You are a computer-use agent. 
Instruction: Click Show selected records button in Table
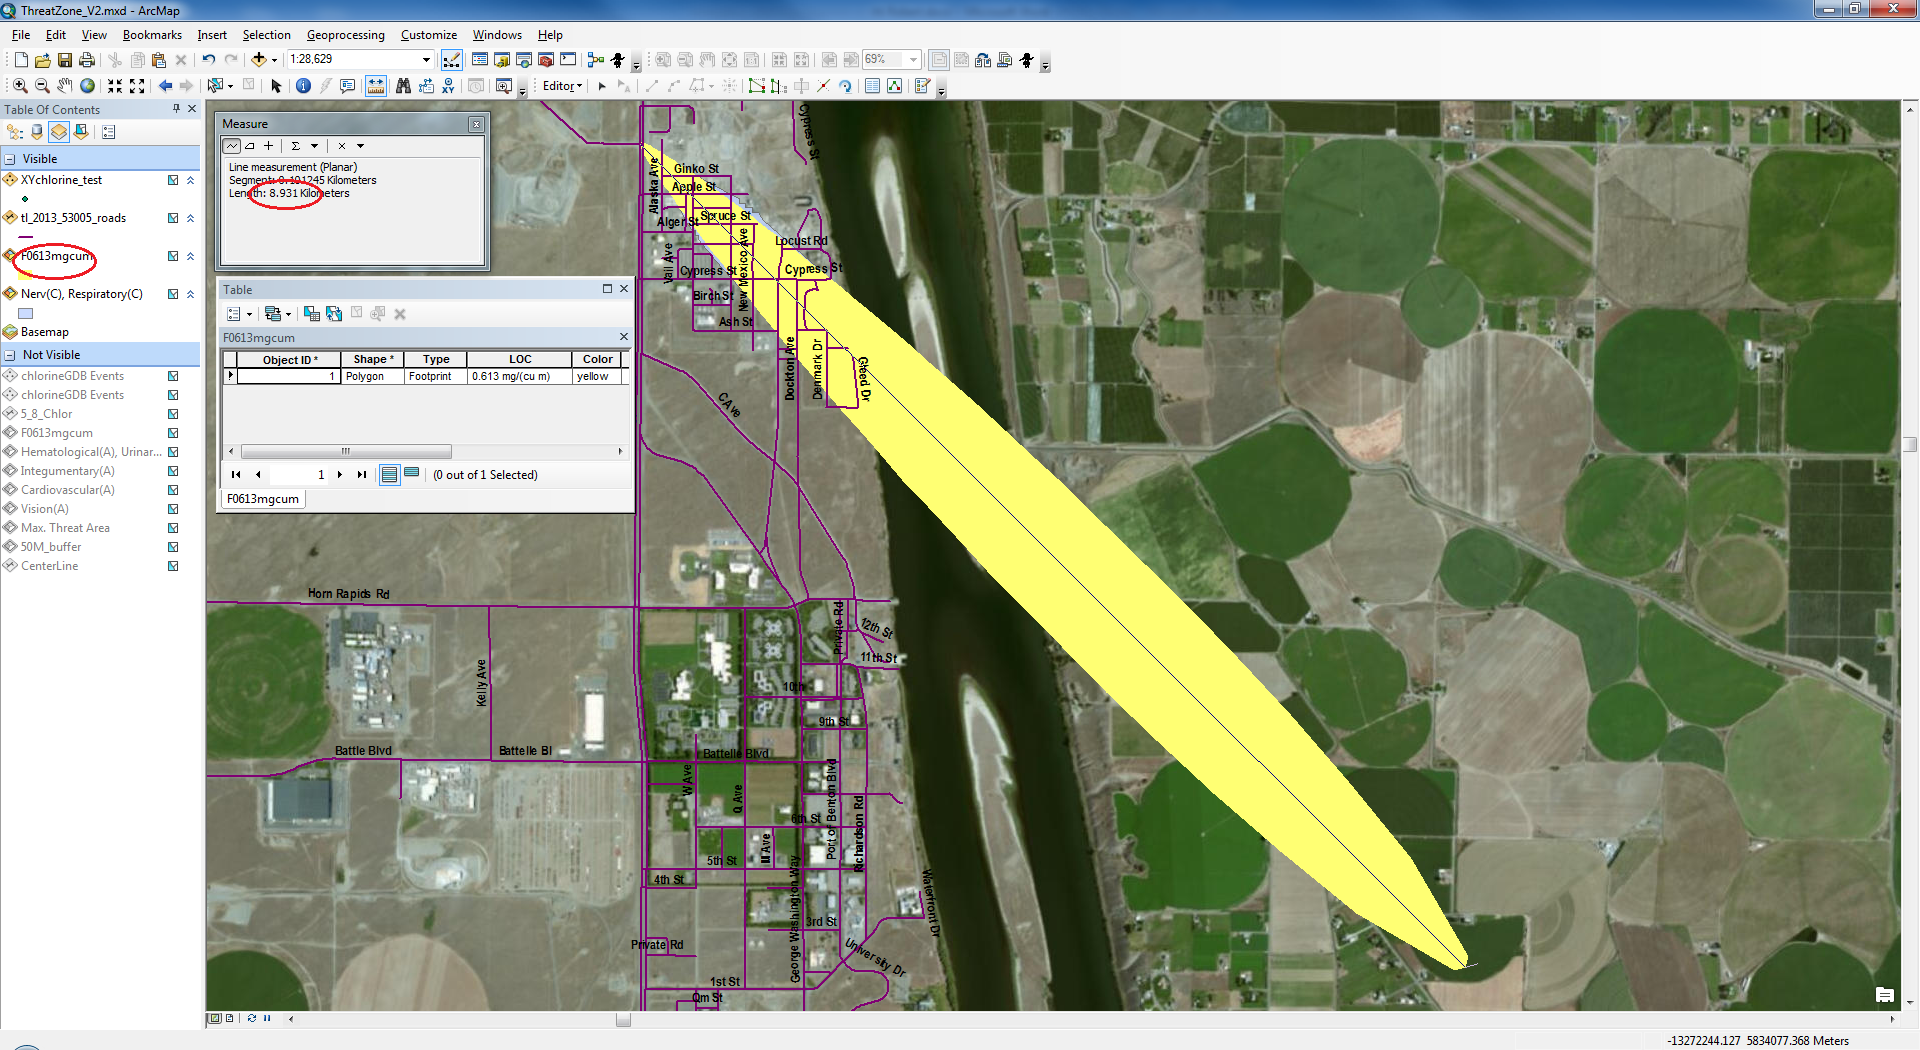pyautogui.click(x=412, y=474)
